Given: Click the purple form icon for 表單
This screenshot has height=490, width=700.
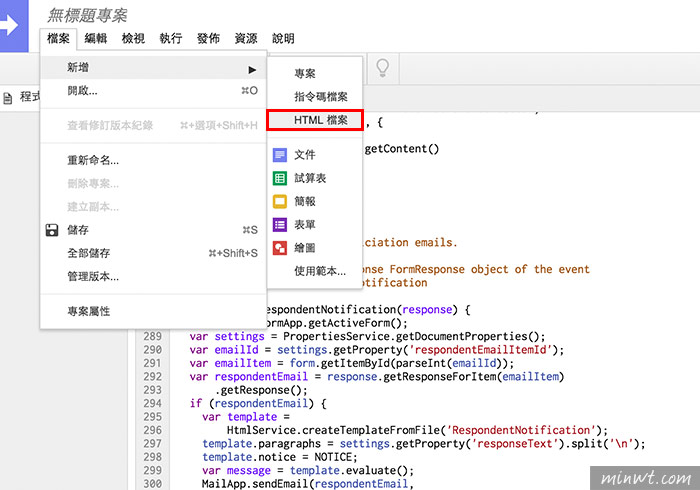Looking at the screenshot, I should pos(280,224).
